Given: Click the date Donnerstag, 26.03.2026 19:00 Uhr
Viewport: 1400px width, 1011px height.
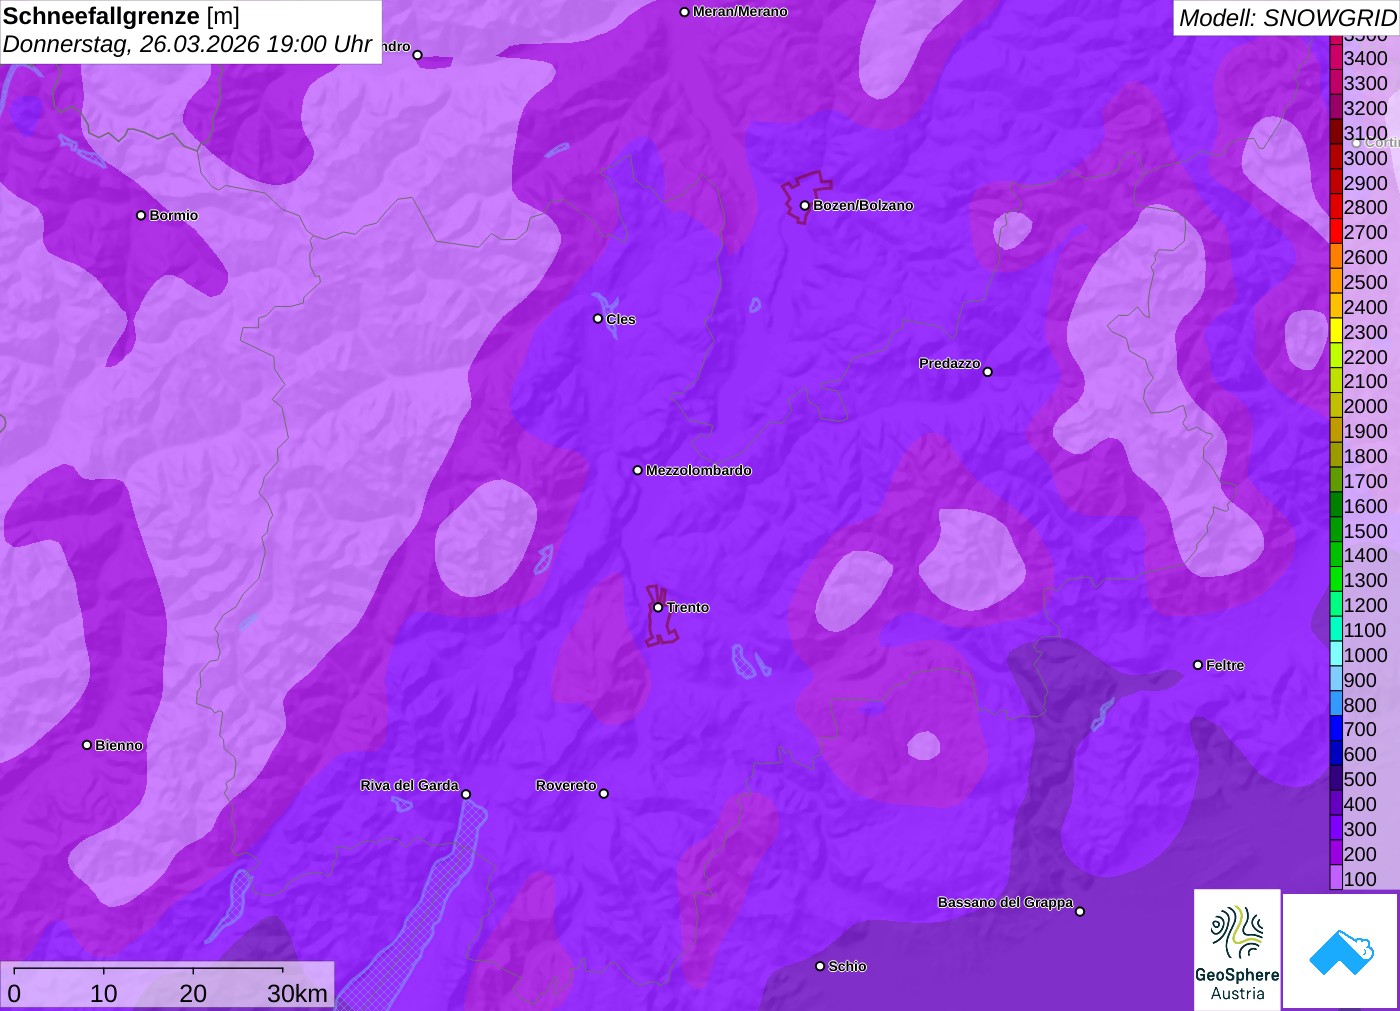Looking at the screenshot, I should click(187, 44).
